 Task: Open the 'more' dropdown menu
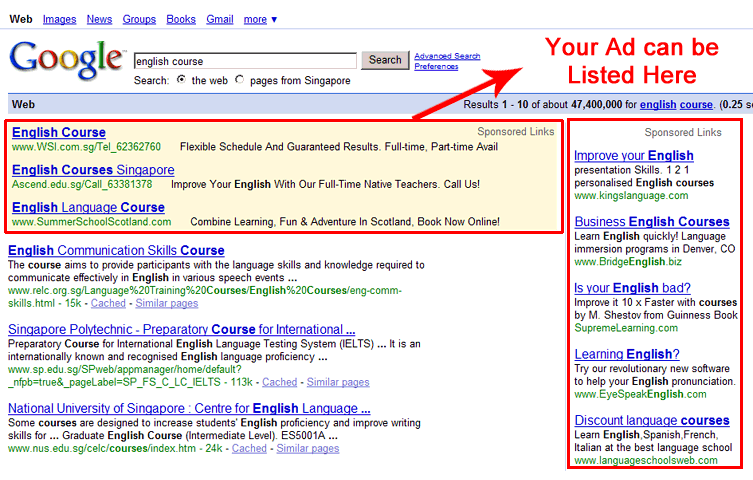(x=260, y=20)
